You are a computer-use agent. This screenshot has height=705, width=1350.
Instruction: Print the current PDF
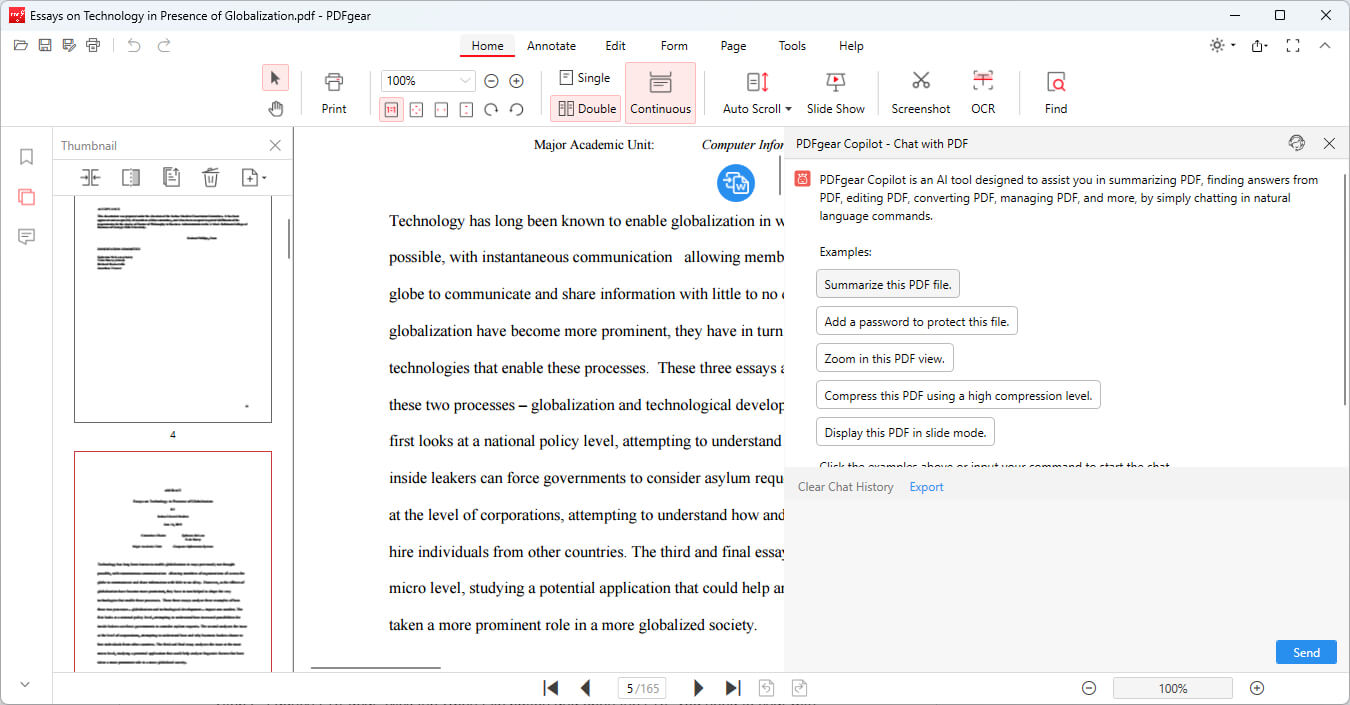coord(333,90)
